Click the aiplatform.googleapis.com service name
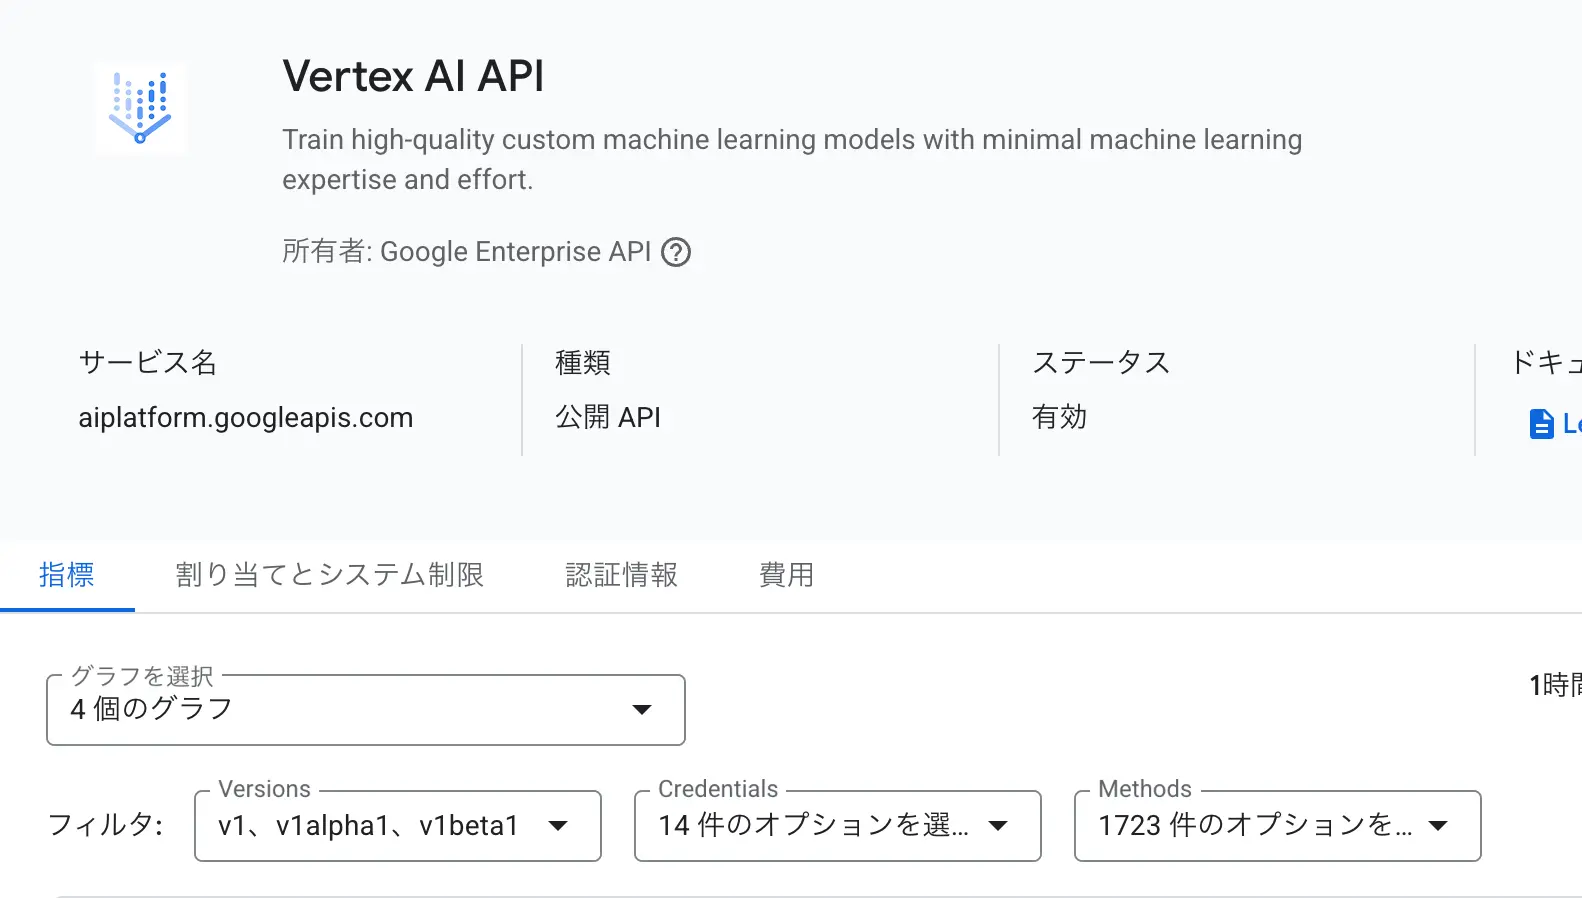Image resolution: width=1582 pixels, height=898 pixels. click(x=246, y=418)
